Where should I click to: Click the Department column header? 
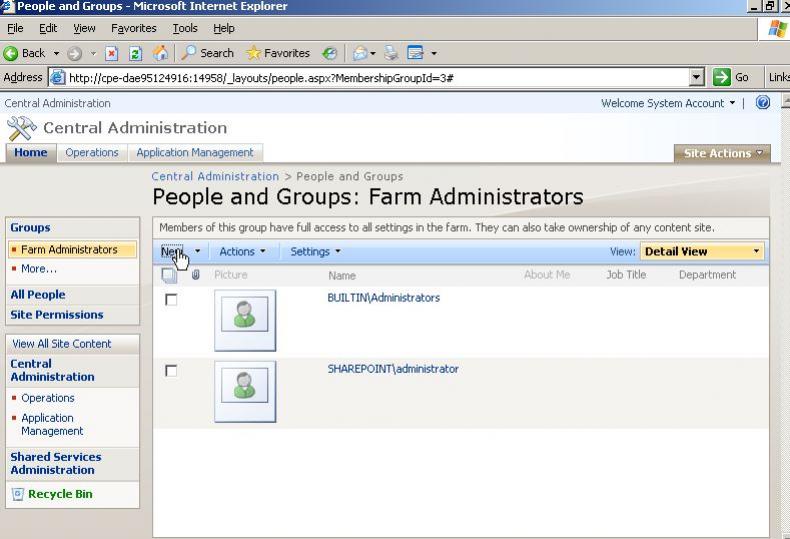click(707, 275)
